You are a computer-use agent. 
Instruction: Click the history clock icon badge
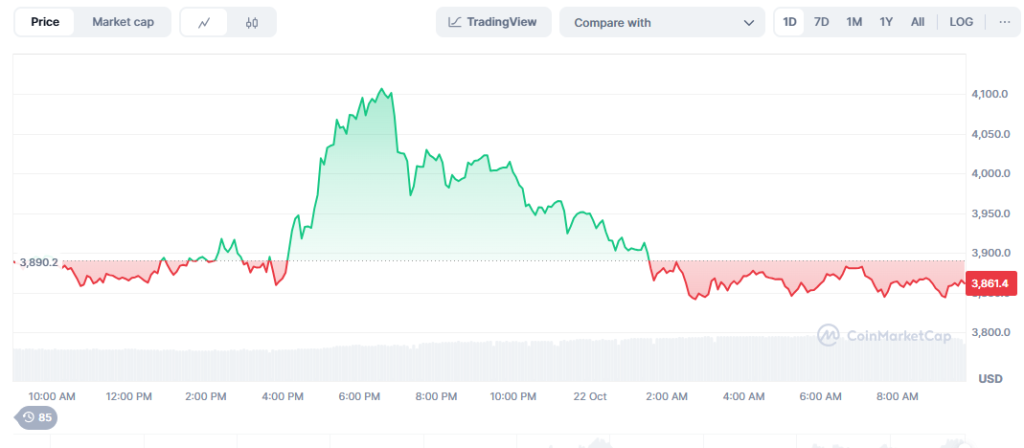(37, 417)
